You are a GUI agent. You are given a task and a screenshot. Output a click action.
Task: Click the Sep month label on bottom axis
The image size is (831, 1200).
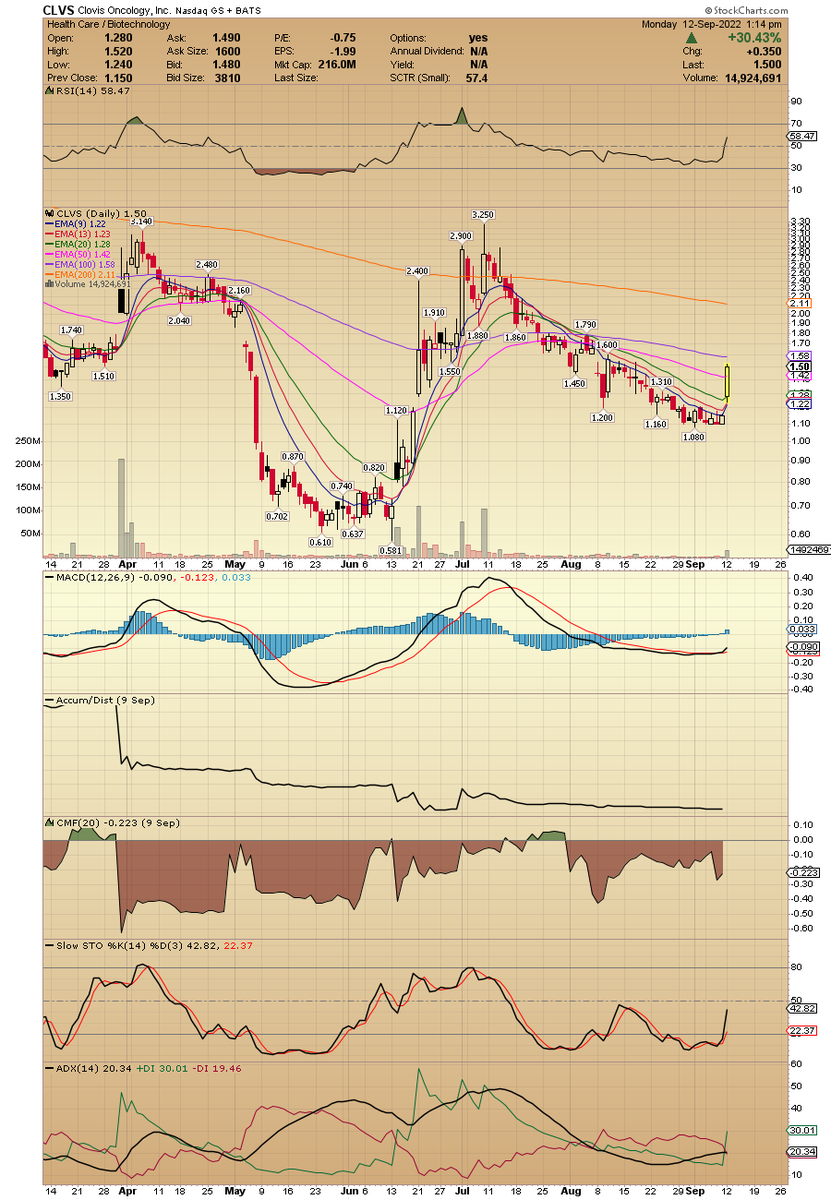[x=697, y=1192]
